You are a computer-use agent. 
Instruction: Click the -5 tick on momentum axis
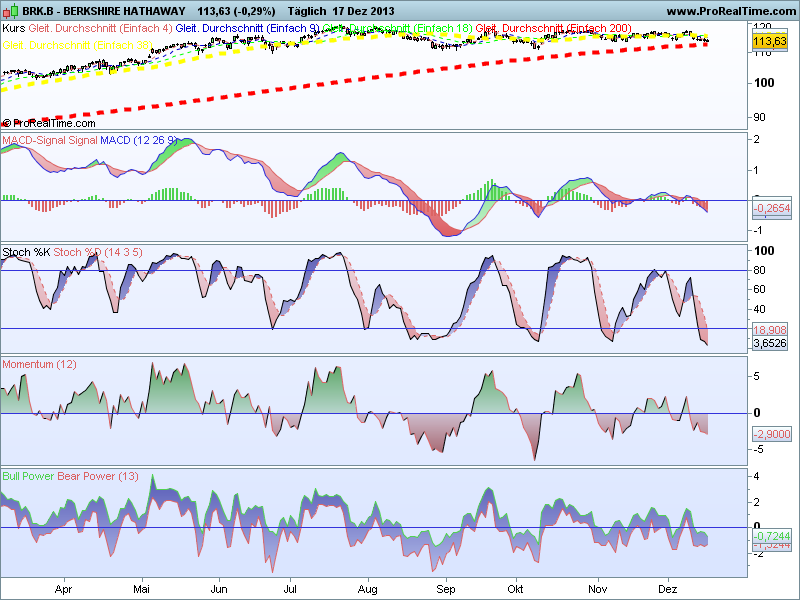758,449
